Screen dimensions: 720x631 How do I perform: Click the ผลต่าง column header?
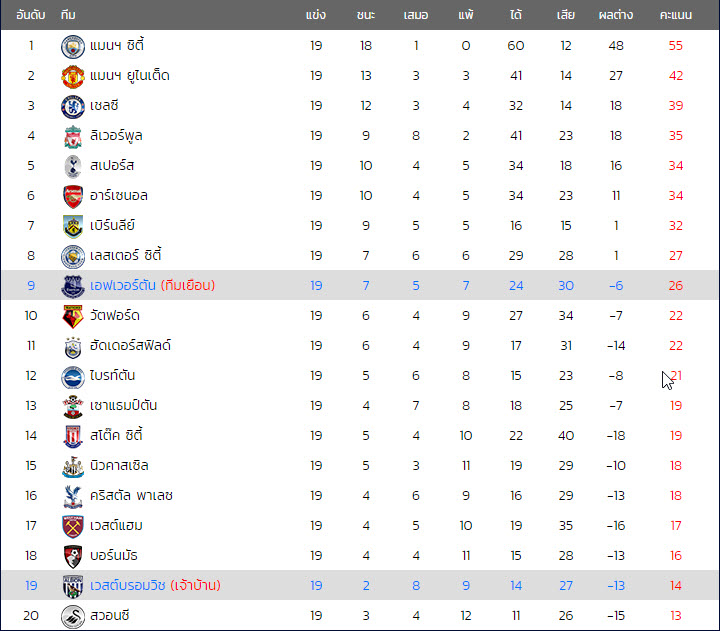click(x=616, y=15)
